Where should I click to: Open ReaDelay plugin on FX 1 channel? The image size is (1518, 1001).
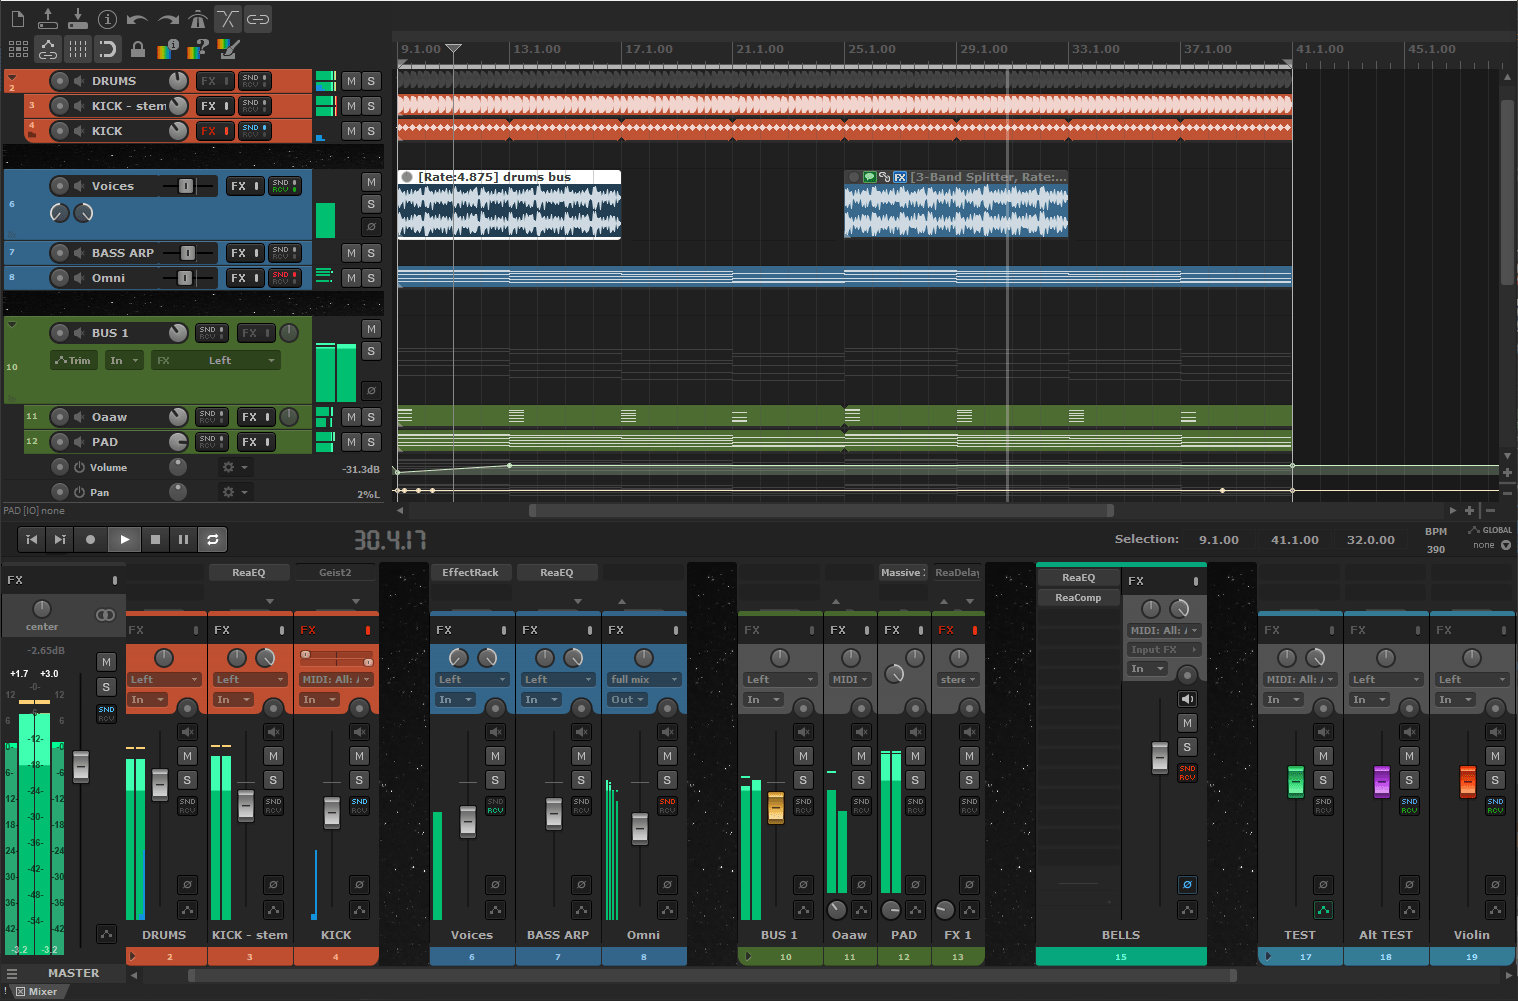957,573
